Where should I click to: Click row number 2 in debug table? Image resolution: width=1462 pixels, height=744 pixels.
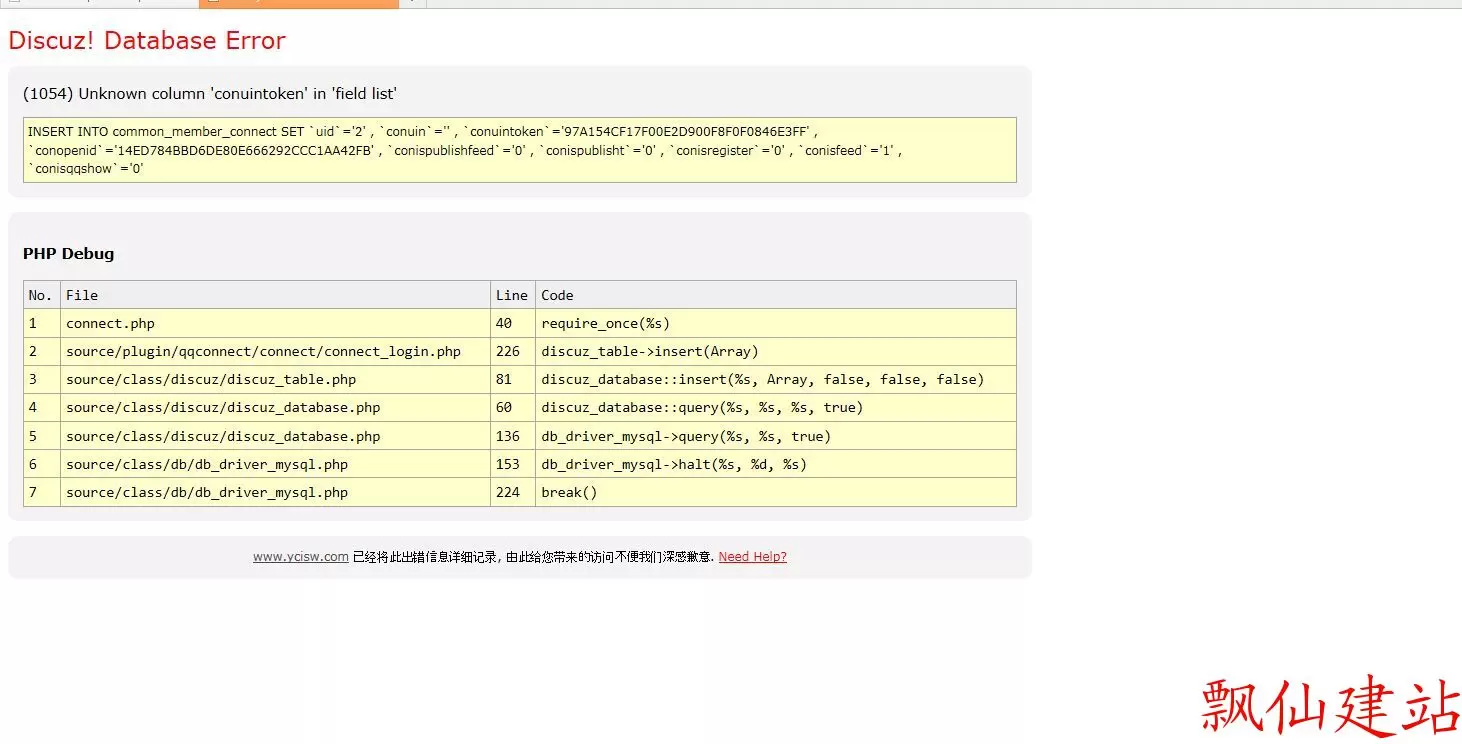pos(42,351)
